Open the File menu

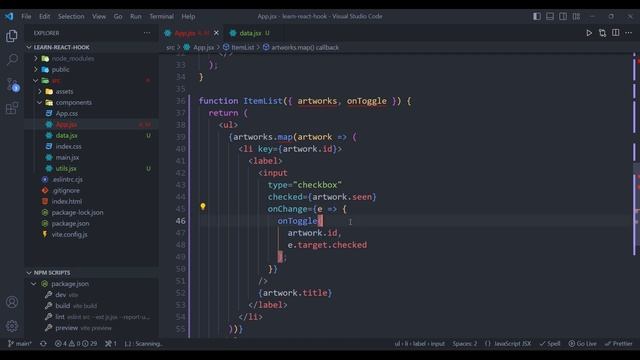26,16
